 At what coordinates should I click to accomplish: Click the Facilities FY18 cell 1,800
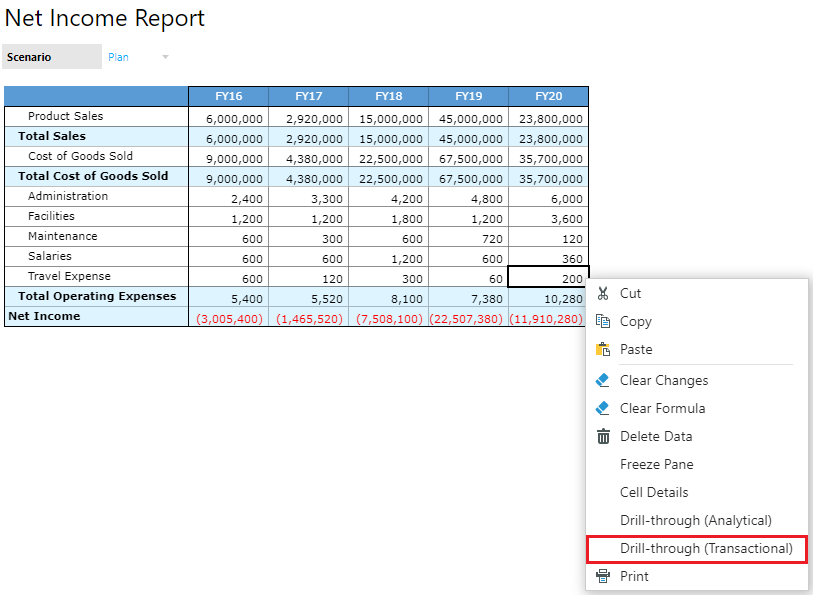point(388,217)
